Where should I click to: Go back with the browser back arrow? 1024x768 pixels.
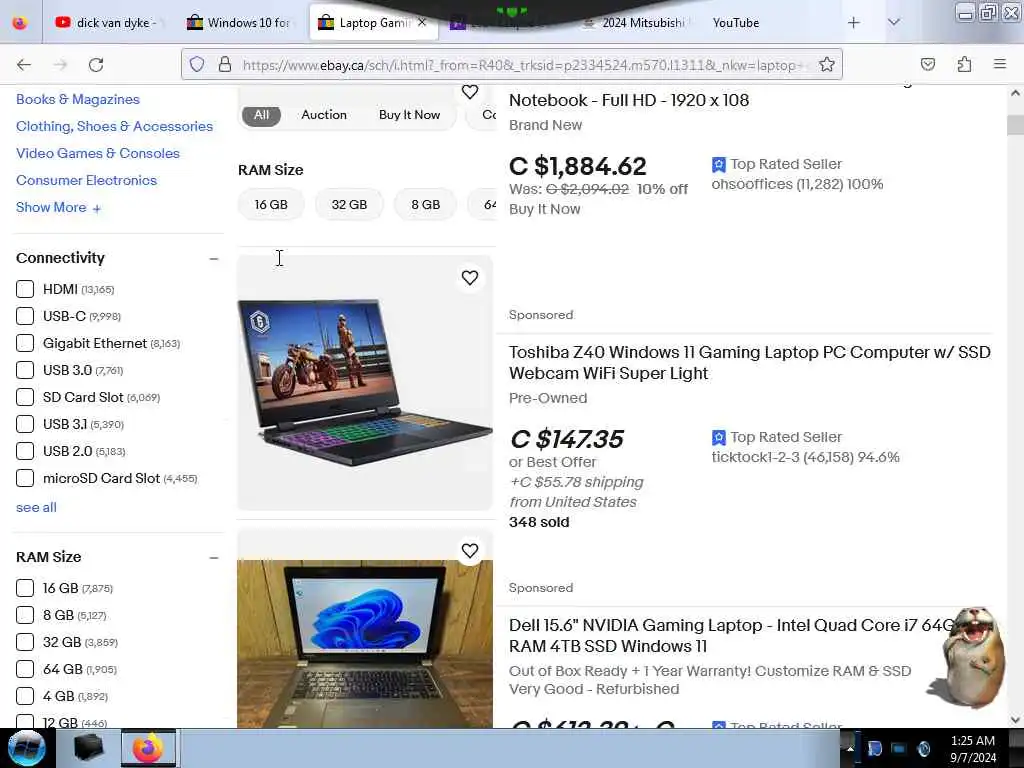click(x=24, y=65)
